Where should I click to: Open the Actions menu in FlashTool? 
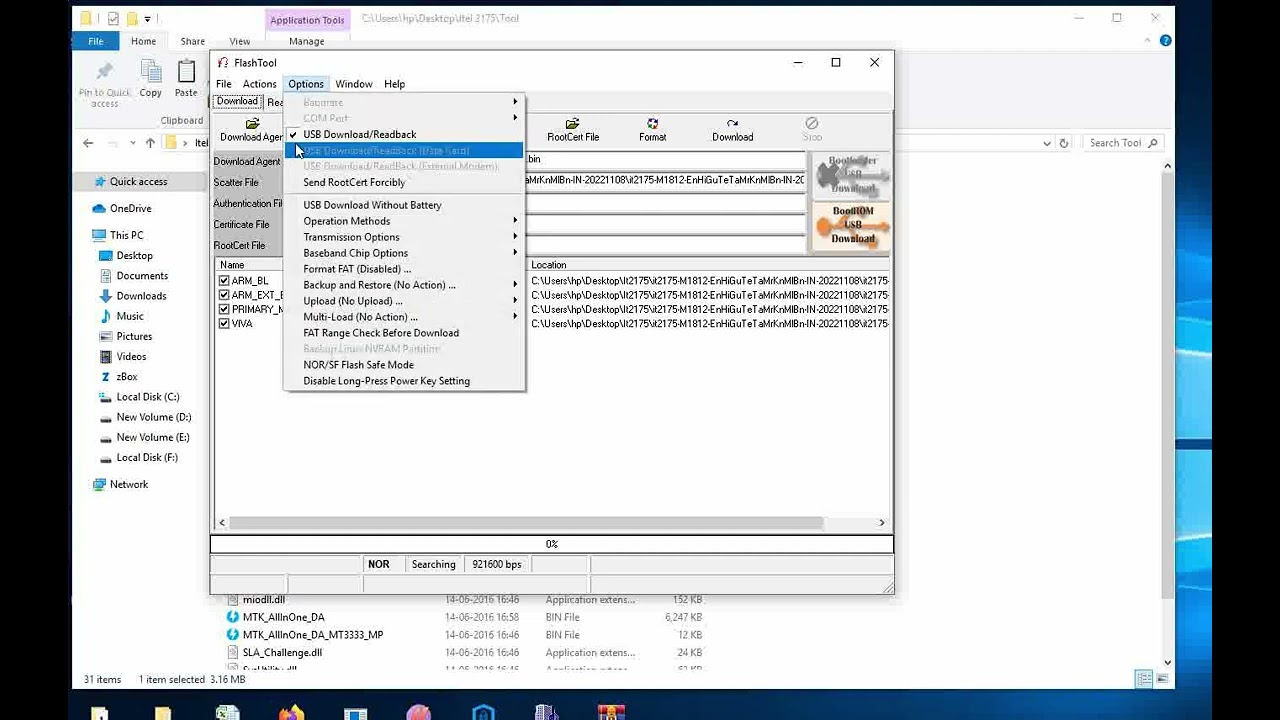coord(259,84)
